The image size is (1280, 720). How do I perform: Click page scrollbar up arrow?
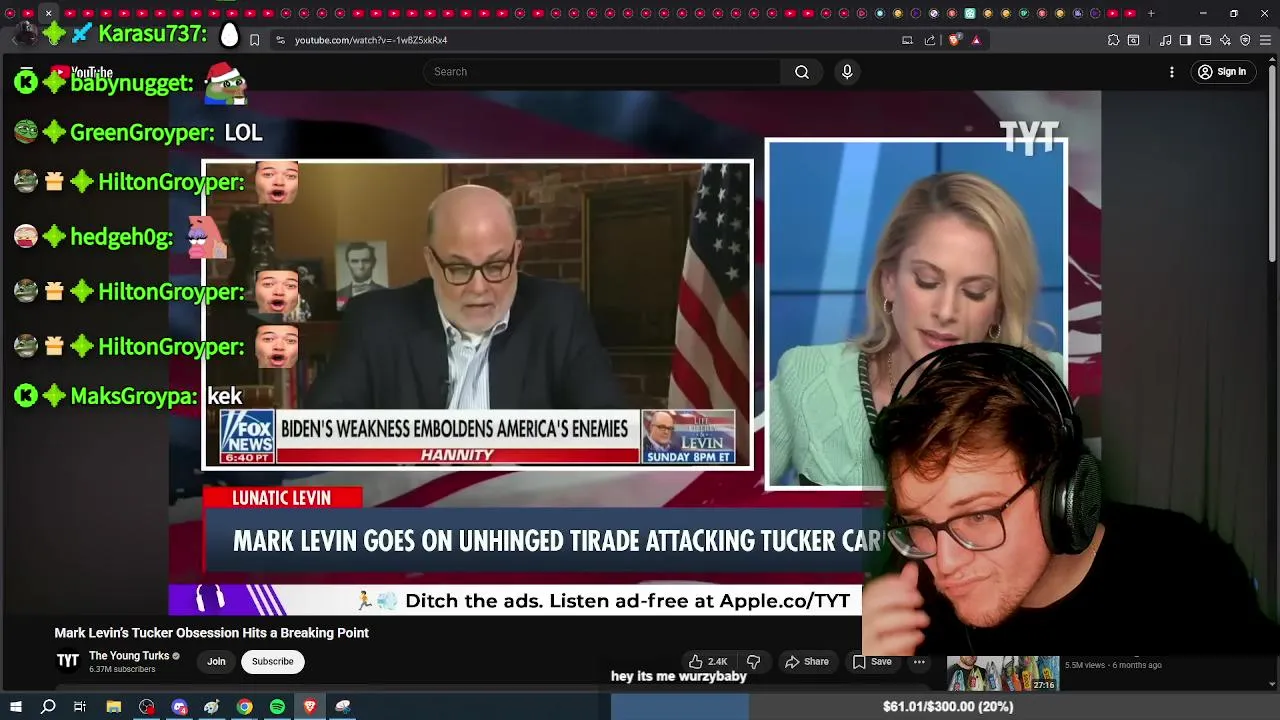pyautogui.click(x=1272, y=60)
